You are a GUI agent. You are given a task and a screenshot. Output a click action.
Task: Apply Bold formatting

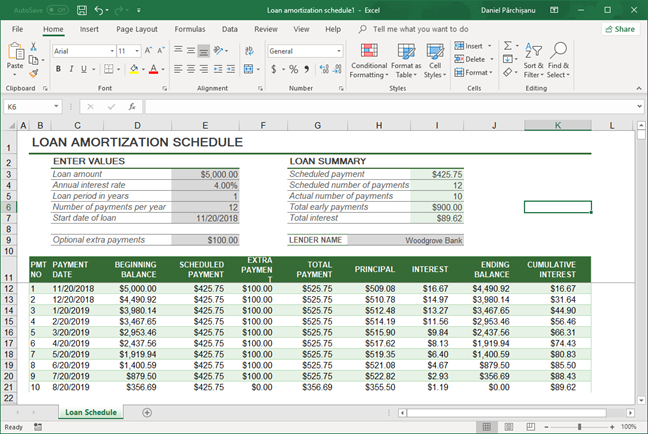(x=58, y=69)
